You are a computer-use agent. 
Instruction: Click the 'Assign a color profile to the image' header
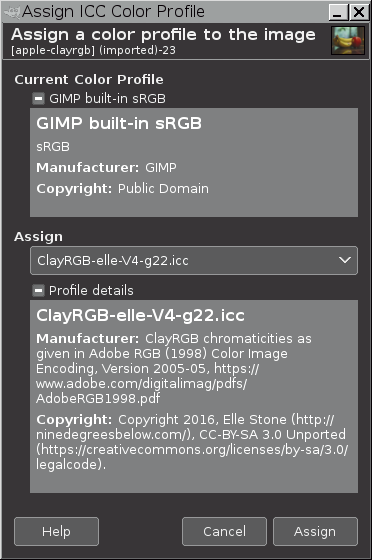tap(164, 35)
